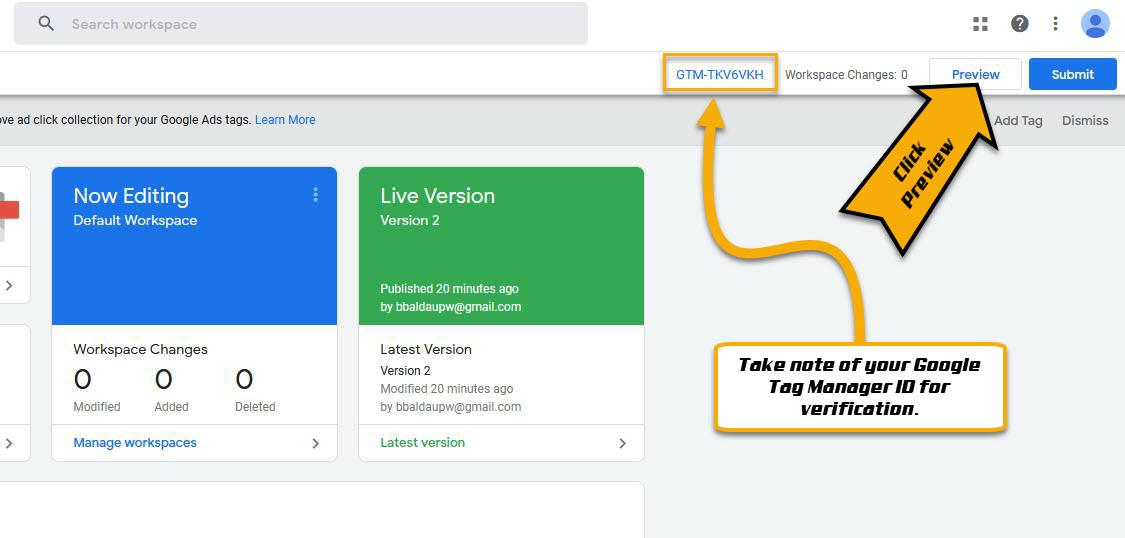Click Modified 20 minutes ago text
Image resolution: width=1125 pixels, height=538 pixels.
[446, 389]
